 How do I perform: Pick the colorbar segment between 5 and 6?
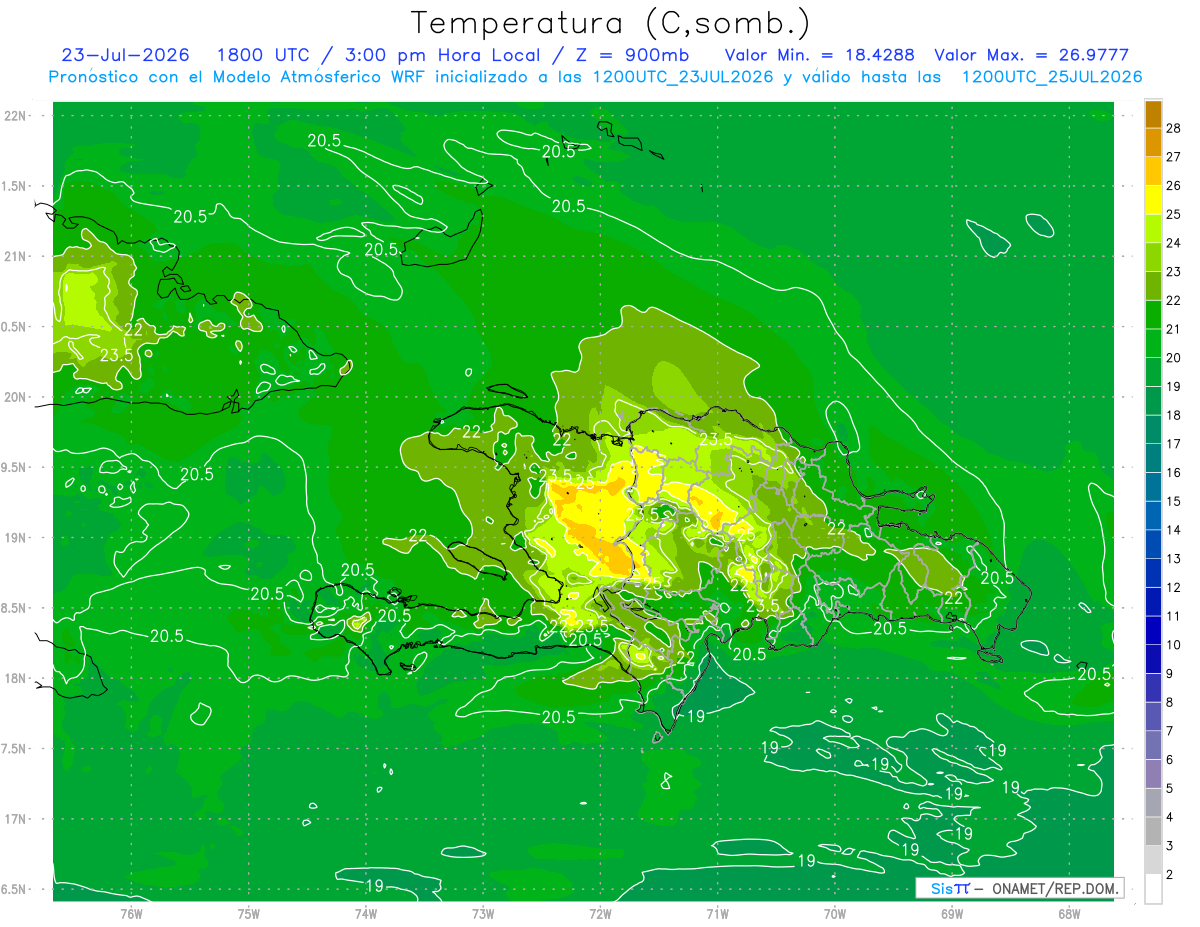tap(1153, 775)
